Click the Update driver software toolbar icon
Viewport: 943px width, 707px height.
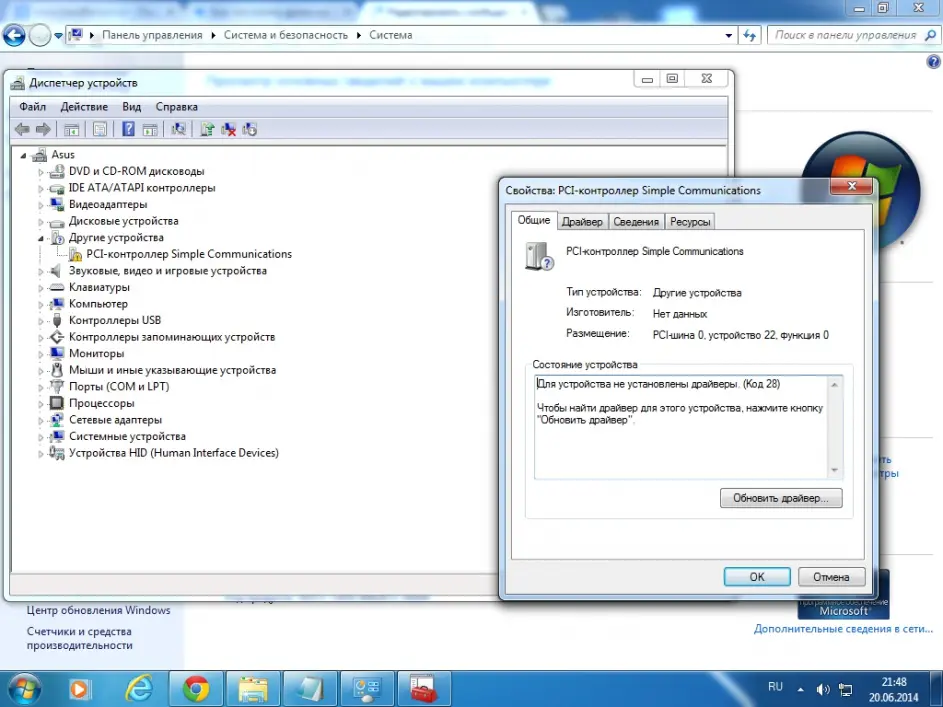207,129
